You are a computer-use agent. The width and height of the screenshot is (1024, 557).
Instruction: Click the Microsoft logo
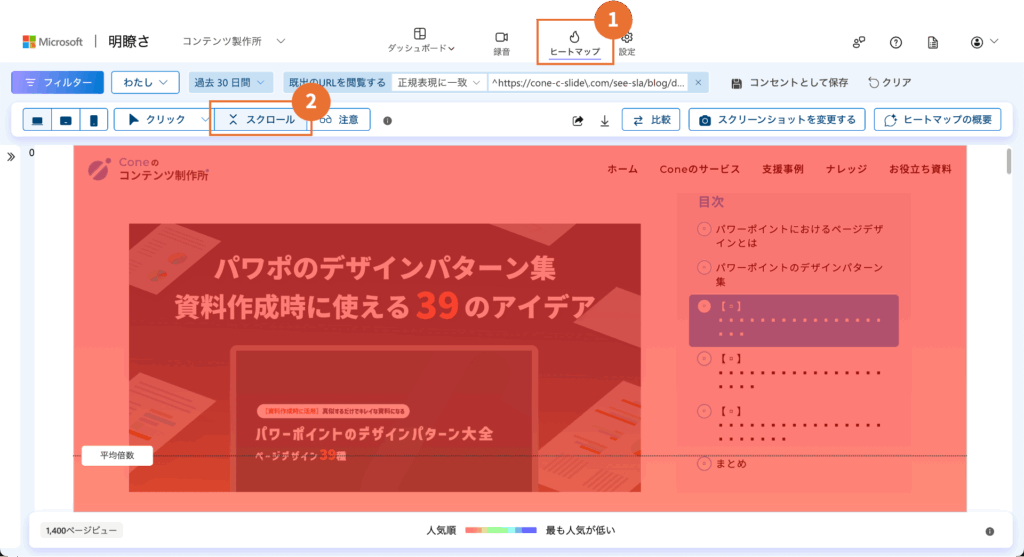pos(53,42)
